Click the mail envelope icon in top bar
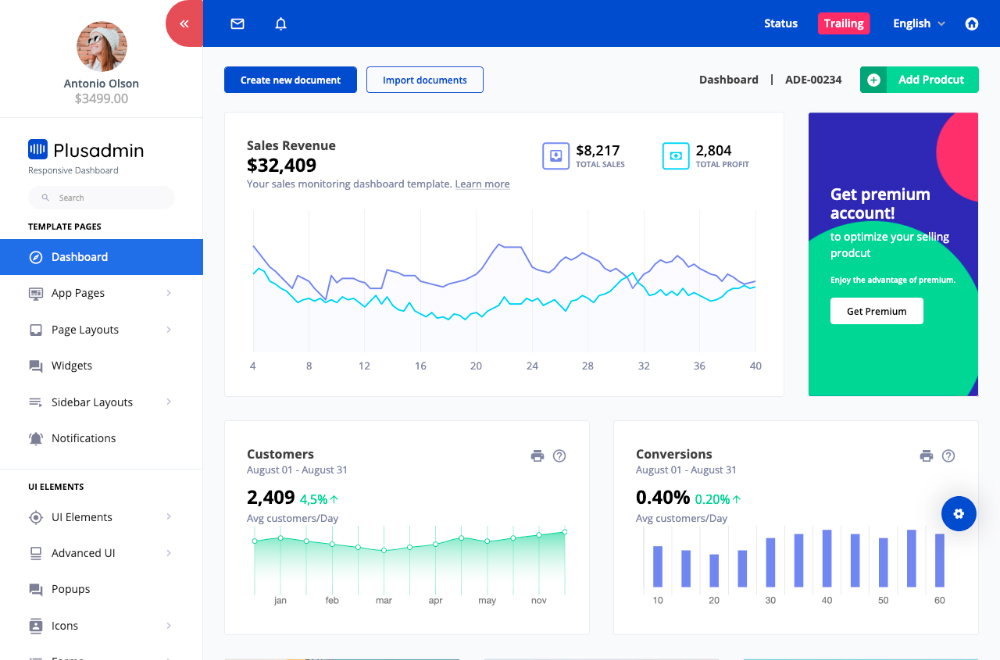The height and width of the screenshot is (660, 1000). coord(237,24)
